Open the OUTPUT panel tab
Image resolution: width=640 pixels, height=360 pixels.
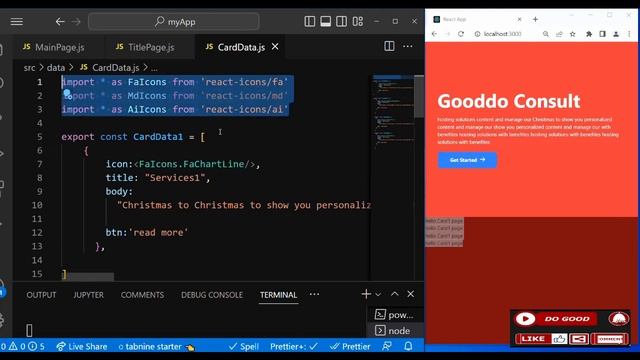pyautogui.click(x=41, y=295)
